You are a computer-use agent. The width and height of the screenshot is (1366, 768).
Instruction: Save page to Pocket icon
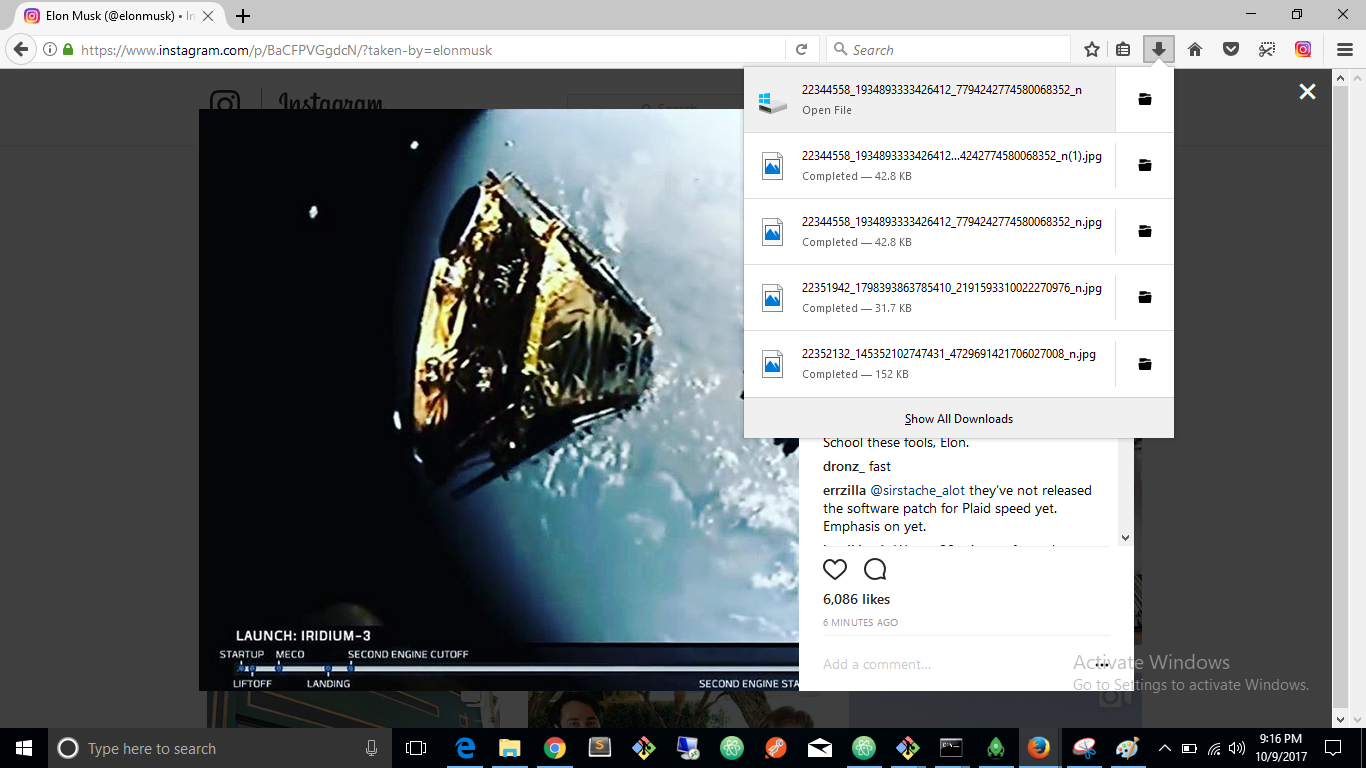click(1231, 49)
